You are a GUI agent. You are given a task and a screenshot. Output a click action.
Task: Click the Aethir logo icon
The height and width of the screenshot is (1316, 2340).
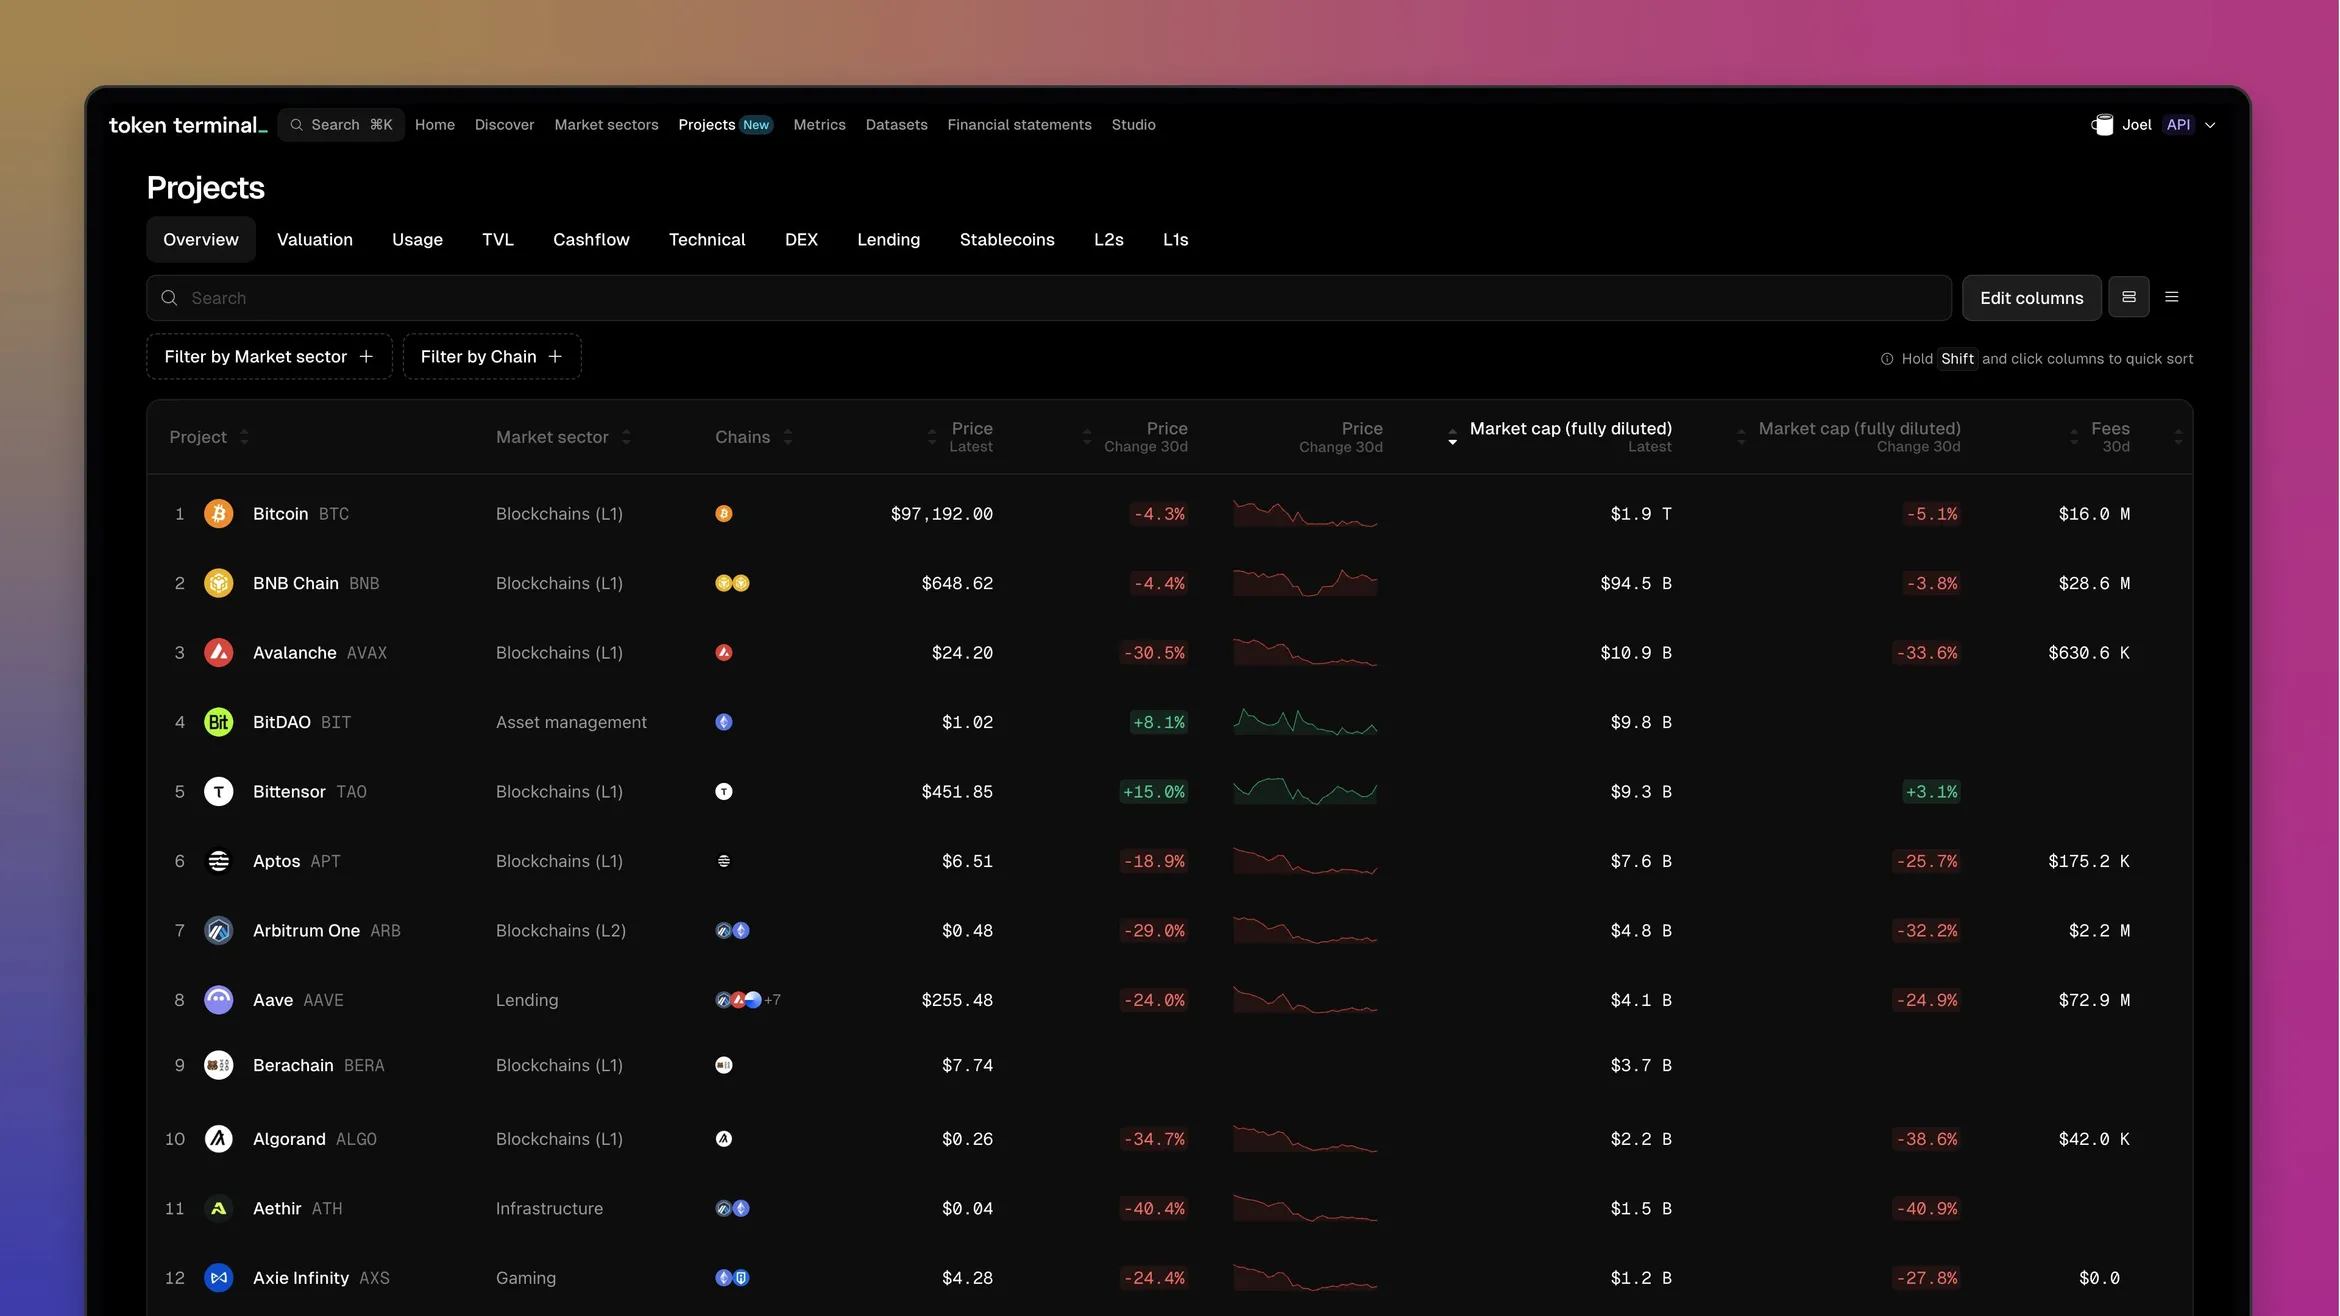pos(218,1208)
